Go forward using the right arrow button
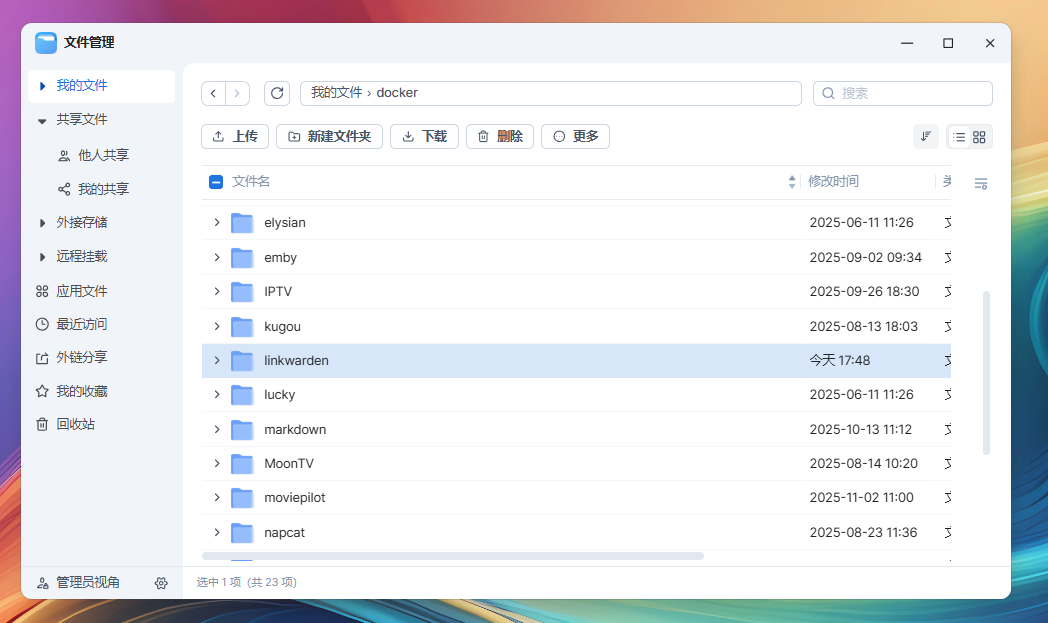1048x623 pixels. pyautogui.click(x=237, y=94)
